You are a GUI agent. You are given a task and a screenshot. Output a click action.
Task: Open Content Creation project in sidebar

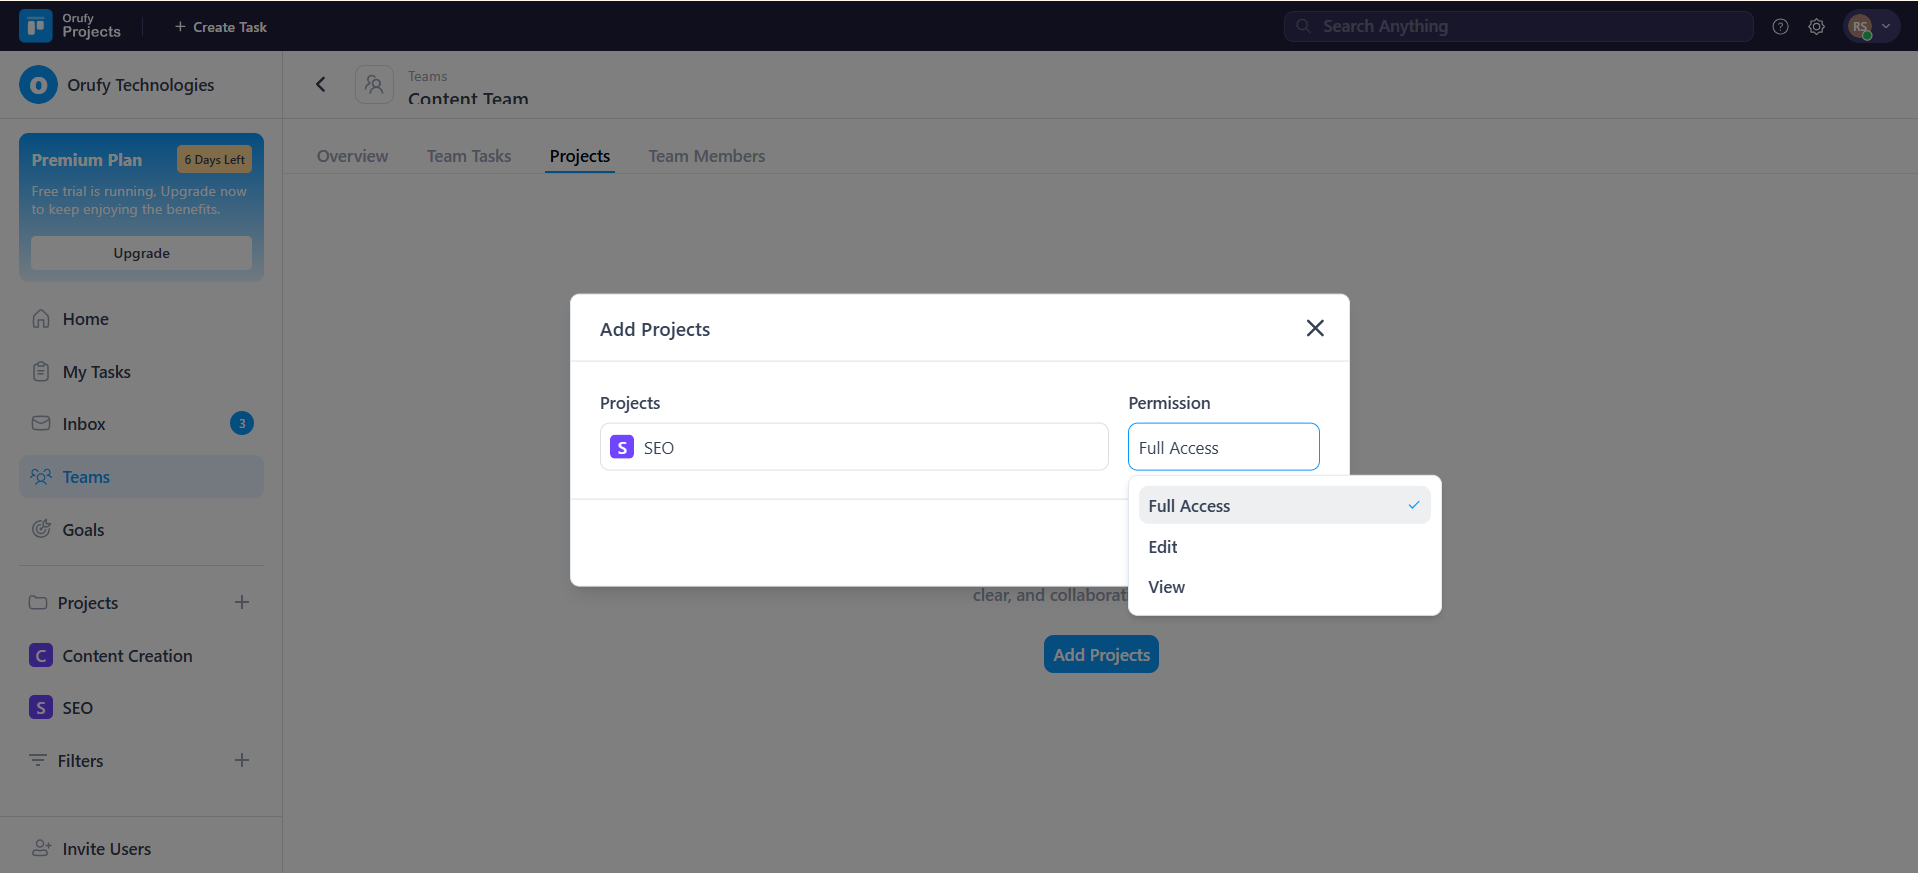coord(127,656)
